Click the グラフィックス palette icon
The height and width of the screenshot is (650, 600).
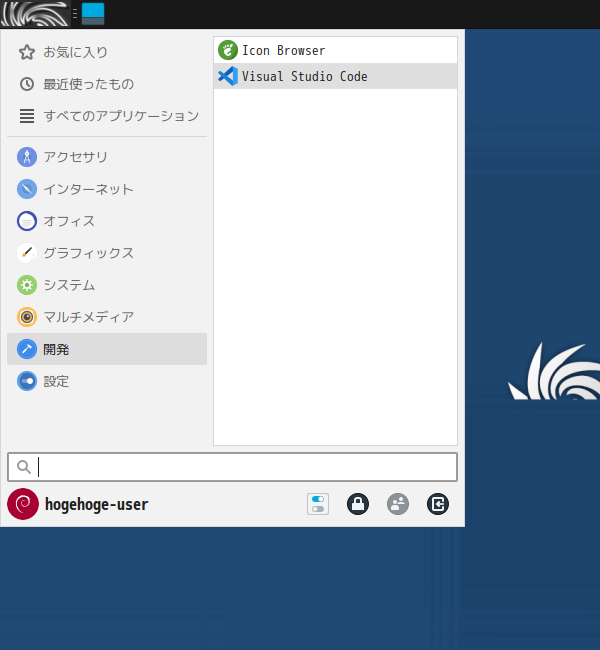click(27, 253)
